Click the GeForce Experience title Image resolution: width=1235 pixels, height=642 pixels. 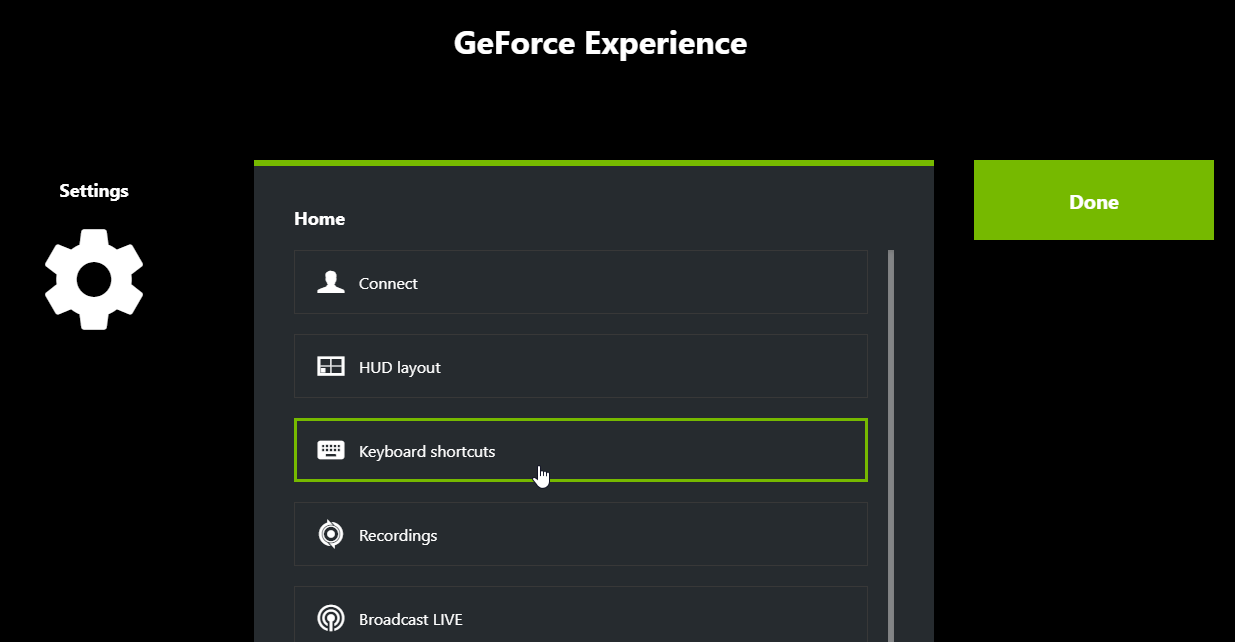[600, 42]
